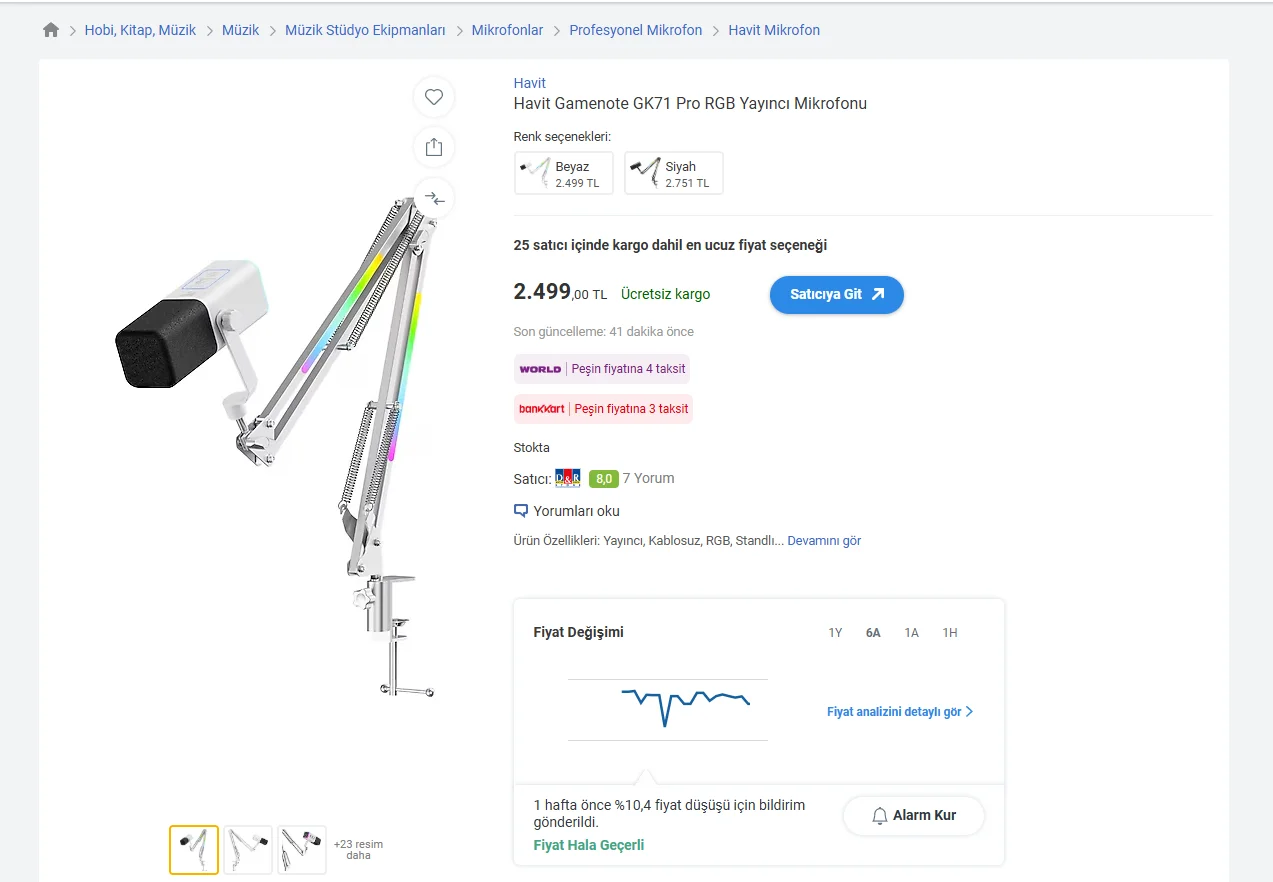
Task: Click the 8,0 seller rating badge
Action: coord(604,479)
